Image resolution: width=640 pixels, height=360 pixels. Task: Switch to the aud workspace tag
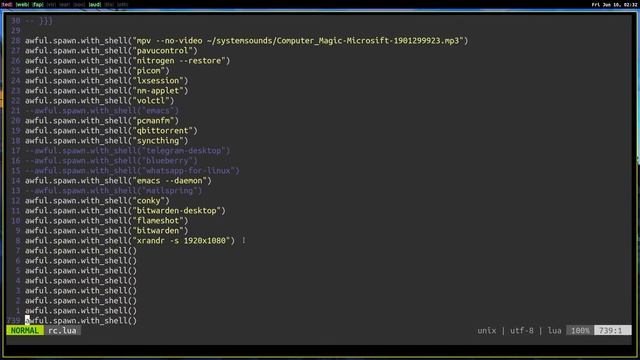pos(95,4)
